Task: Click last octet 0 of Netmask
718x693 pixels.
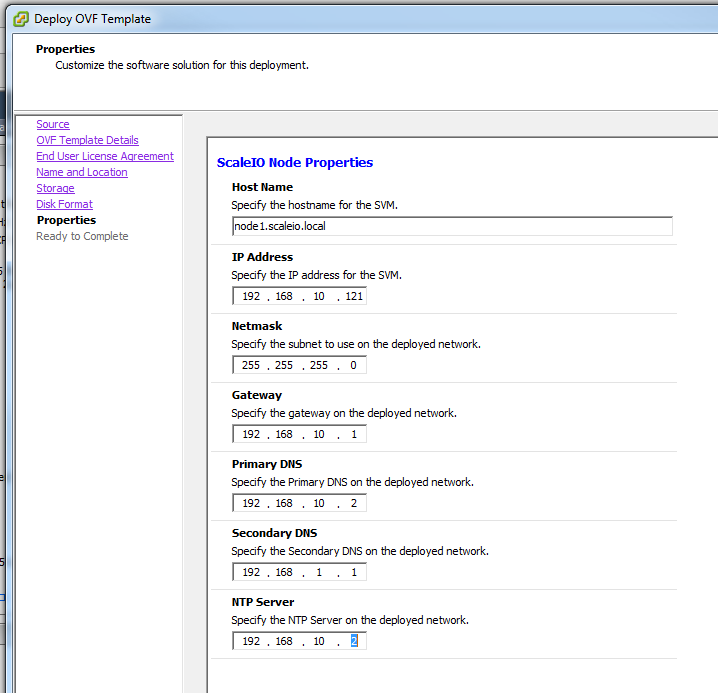Action: click(x=354, y=366)
